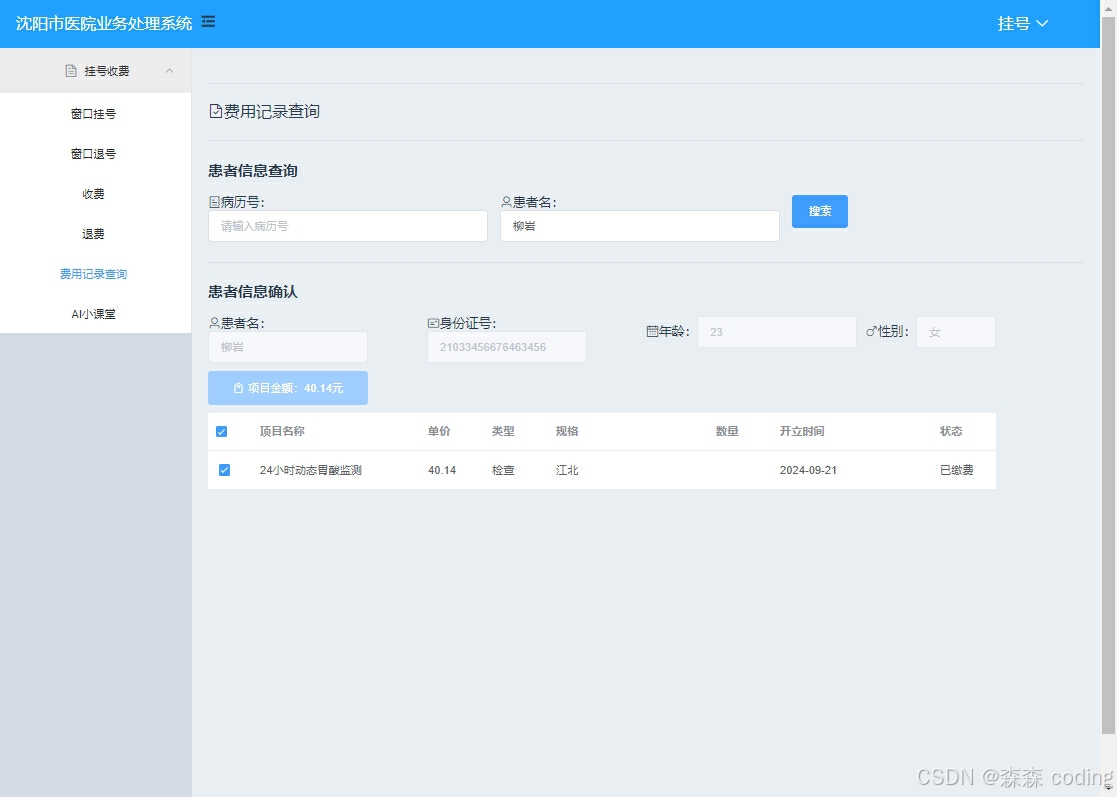Viewport: 1117px width, 797px height.
Task: Uncheck the 24小时动态胃酸监测 row checkbox
Action: pyautogui.click(x=224, y=469)
